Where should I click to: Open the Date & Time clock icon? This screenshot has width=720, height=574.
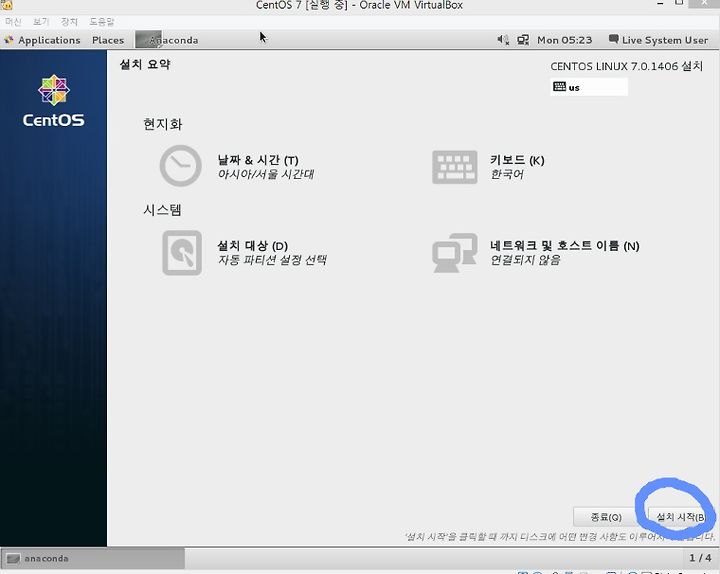180,166
